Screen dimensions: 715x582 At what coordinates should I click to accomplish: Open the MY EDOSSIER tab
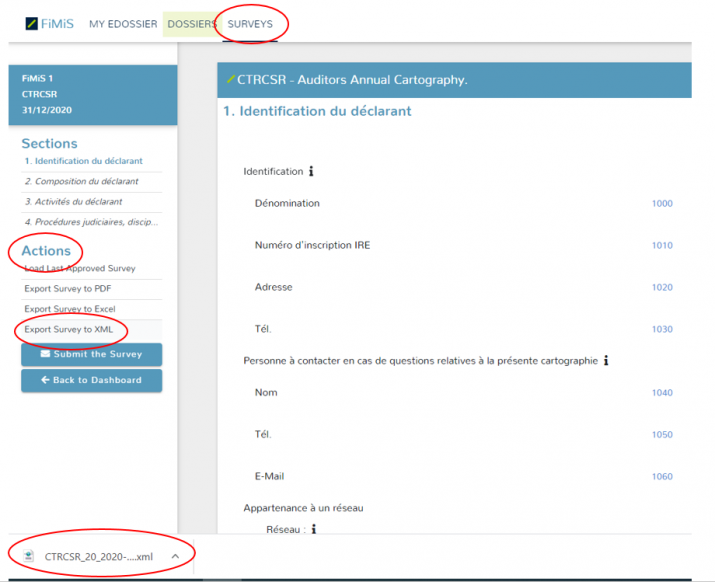[x=123, y=24]
